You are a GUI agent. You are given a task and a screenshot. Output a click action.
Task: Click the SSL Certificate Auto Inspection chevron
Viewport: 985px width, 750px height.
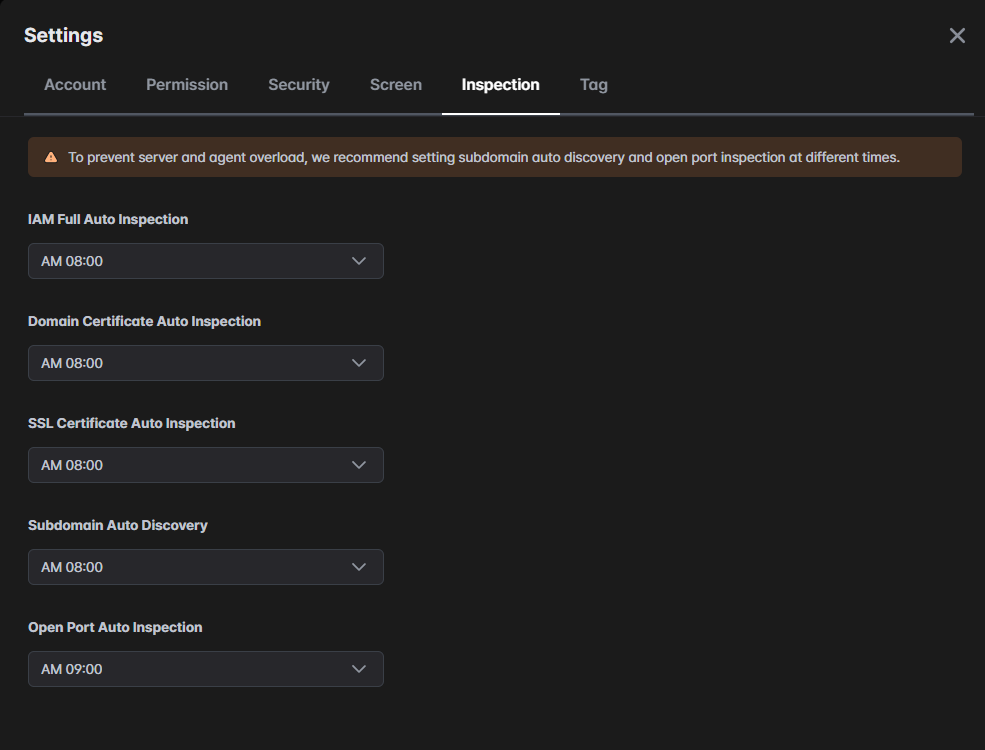click(x=359, y=465)
